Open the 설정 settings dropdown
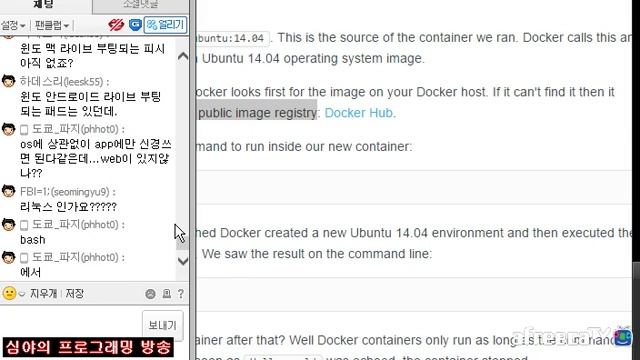 coord(13,25)
